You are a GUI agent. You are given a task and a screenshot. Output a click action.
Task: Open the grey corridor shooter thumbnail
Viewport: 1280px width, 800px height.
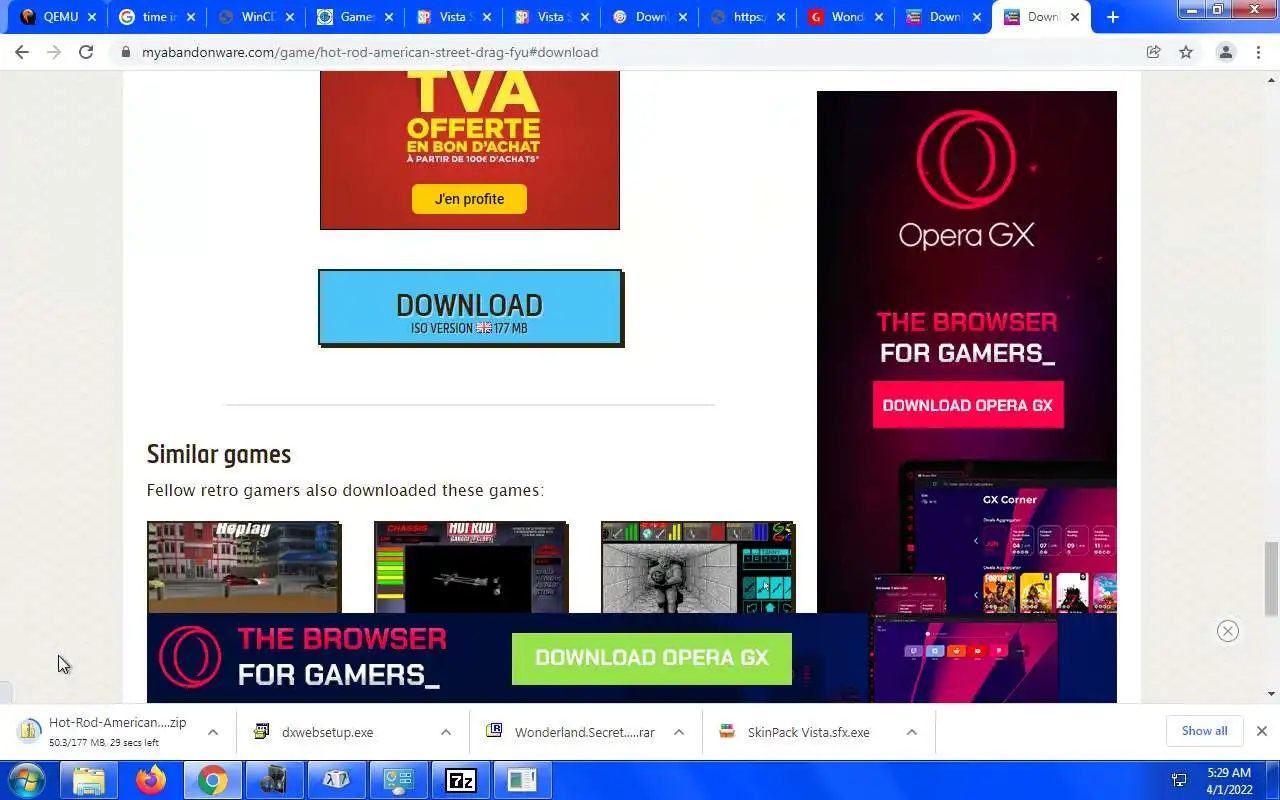coord(698,566)
